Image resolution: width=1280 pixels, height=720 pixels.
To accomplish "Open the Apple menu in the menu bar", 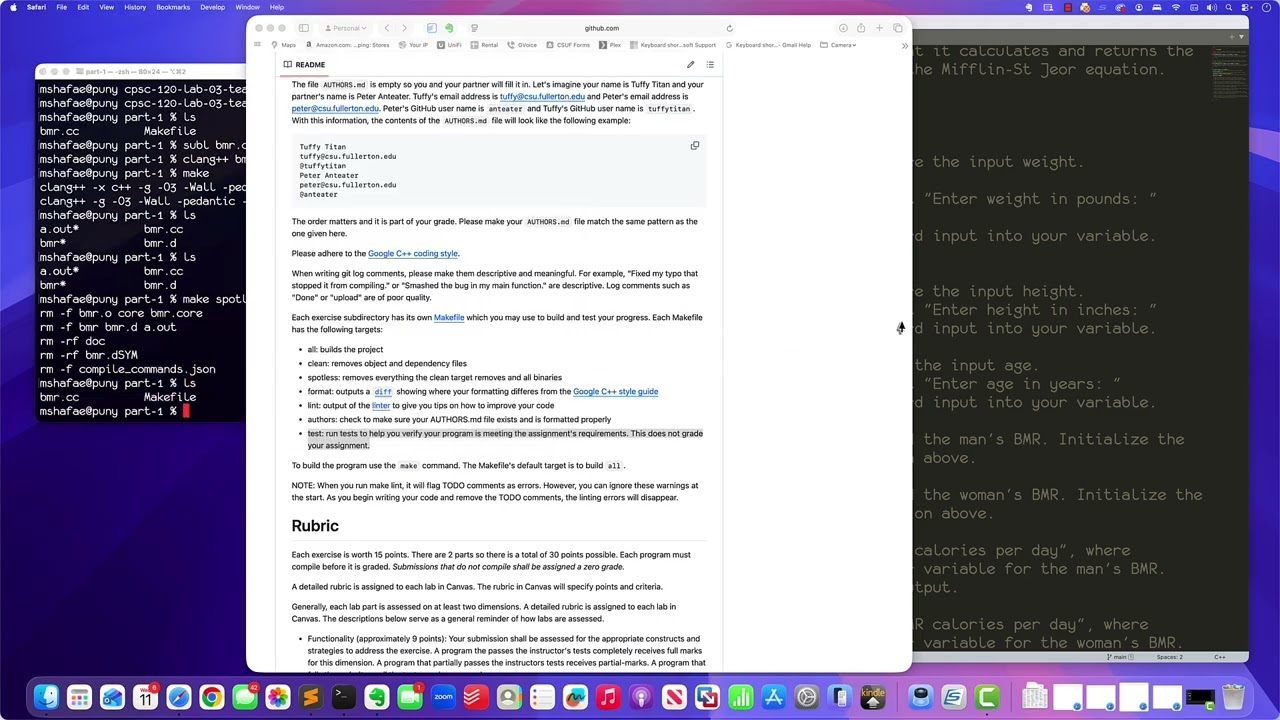I will point(13,7).
